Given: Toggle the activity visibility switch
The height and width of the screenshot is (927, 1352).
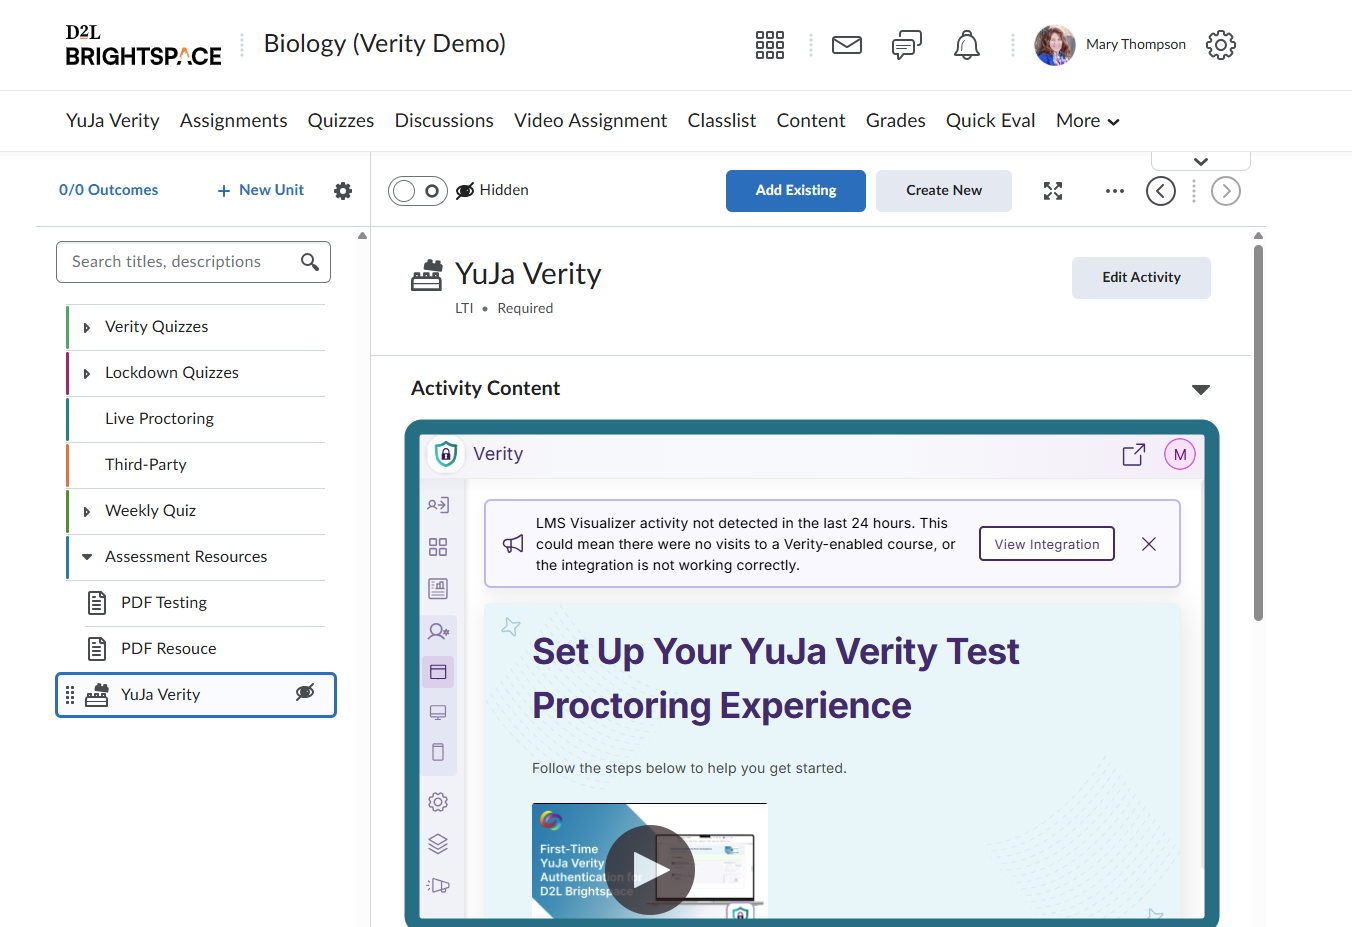Looking at the screenshot, I should tap(417, 191).
